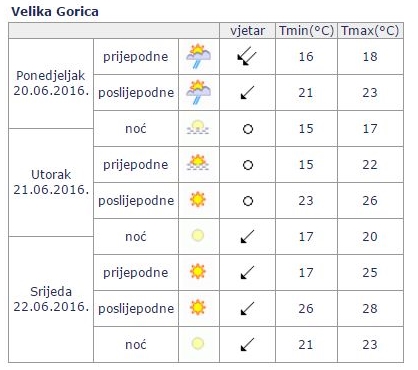418x370 pixels.
Task: Click Wednesday afternoon Tmax value 28
Action: [x=370, y=308]
